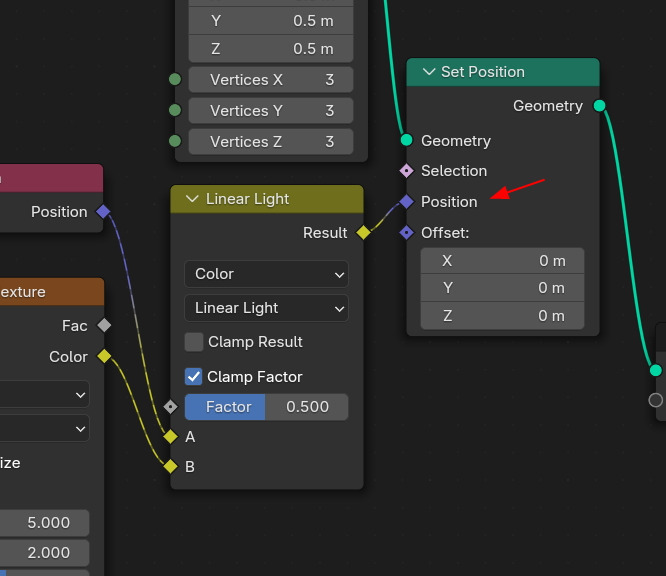The width and height of the screenshot is (666, 576).
Task: Collapse the Set Position node chevron
Action: coord(429,72)
